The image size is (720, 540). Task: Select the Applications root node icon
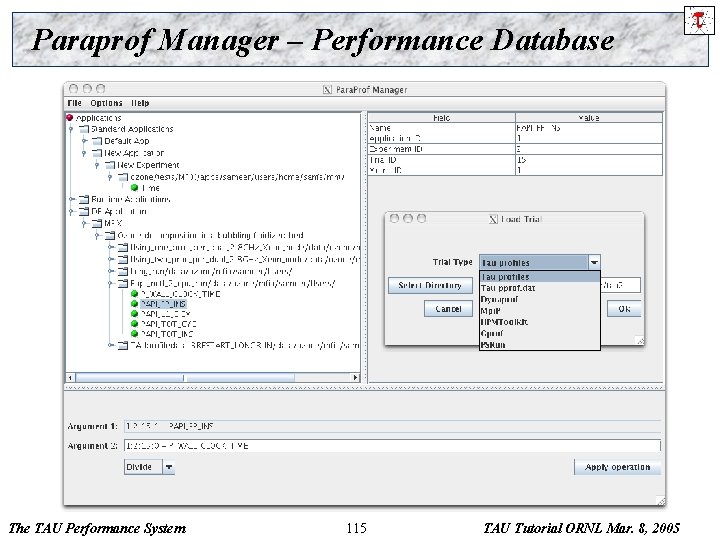70,118
